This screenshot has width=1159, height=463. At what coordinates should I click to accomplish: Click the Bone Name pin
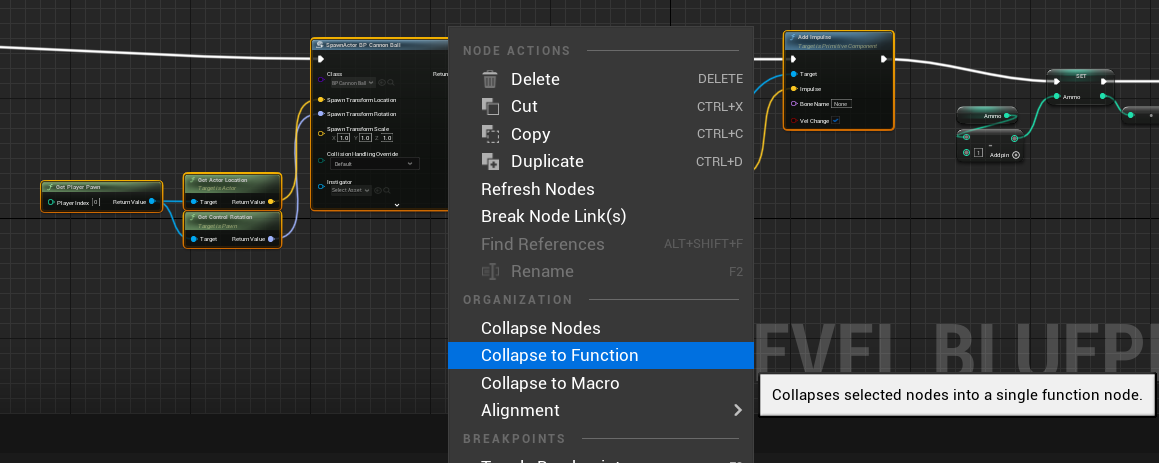click(794, 104)
